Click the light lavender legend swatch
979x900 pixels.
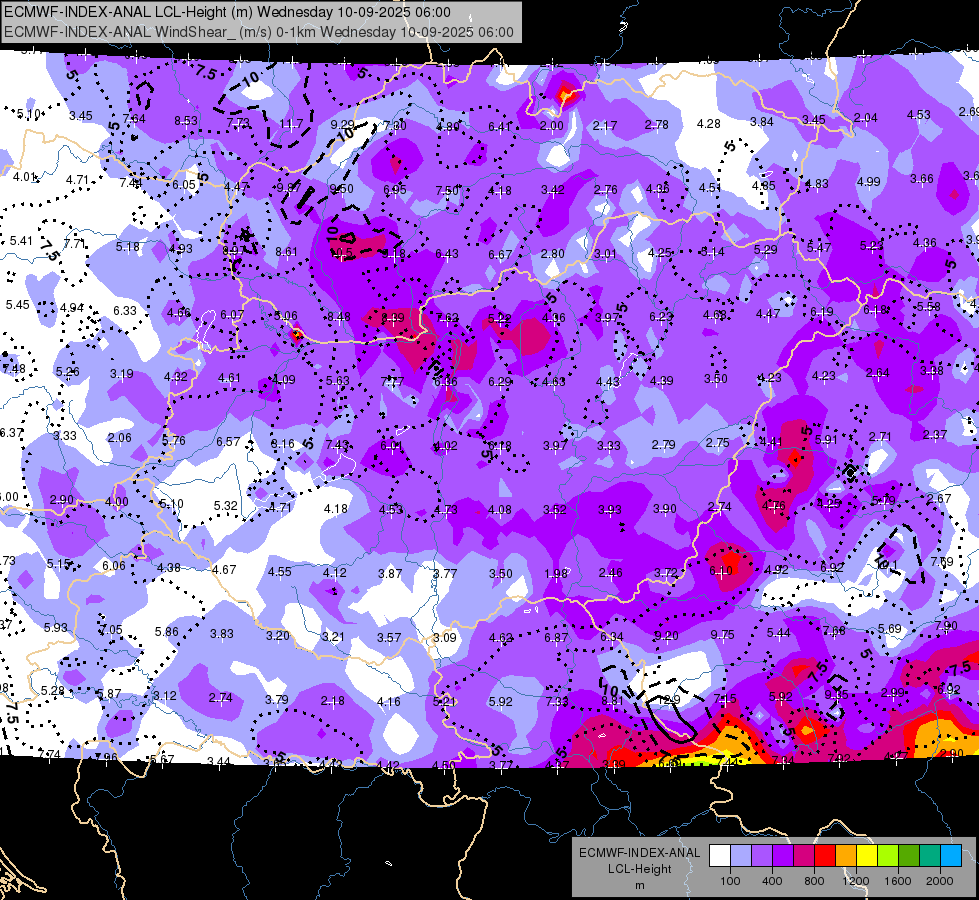coord(741,856)
